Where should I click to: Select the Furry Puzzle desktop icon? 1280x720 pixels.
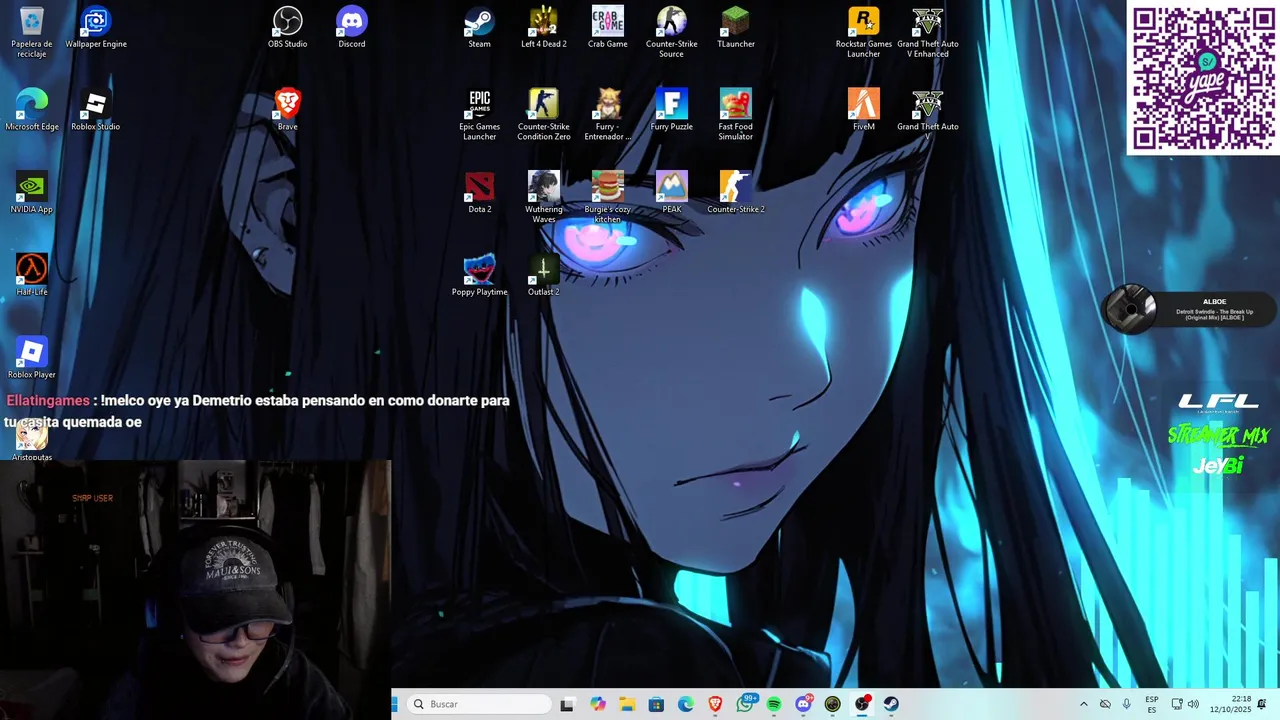click(672, 110)
